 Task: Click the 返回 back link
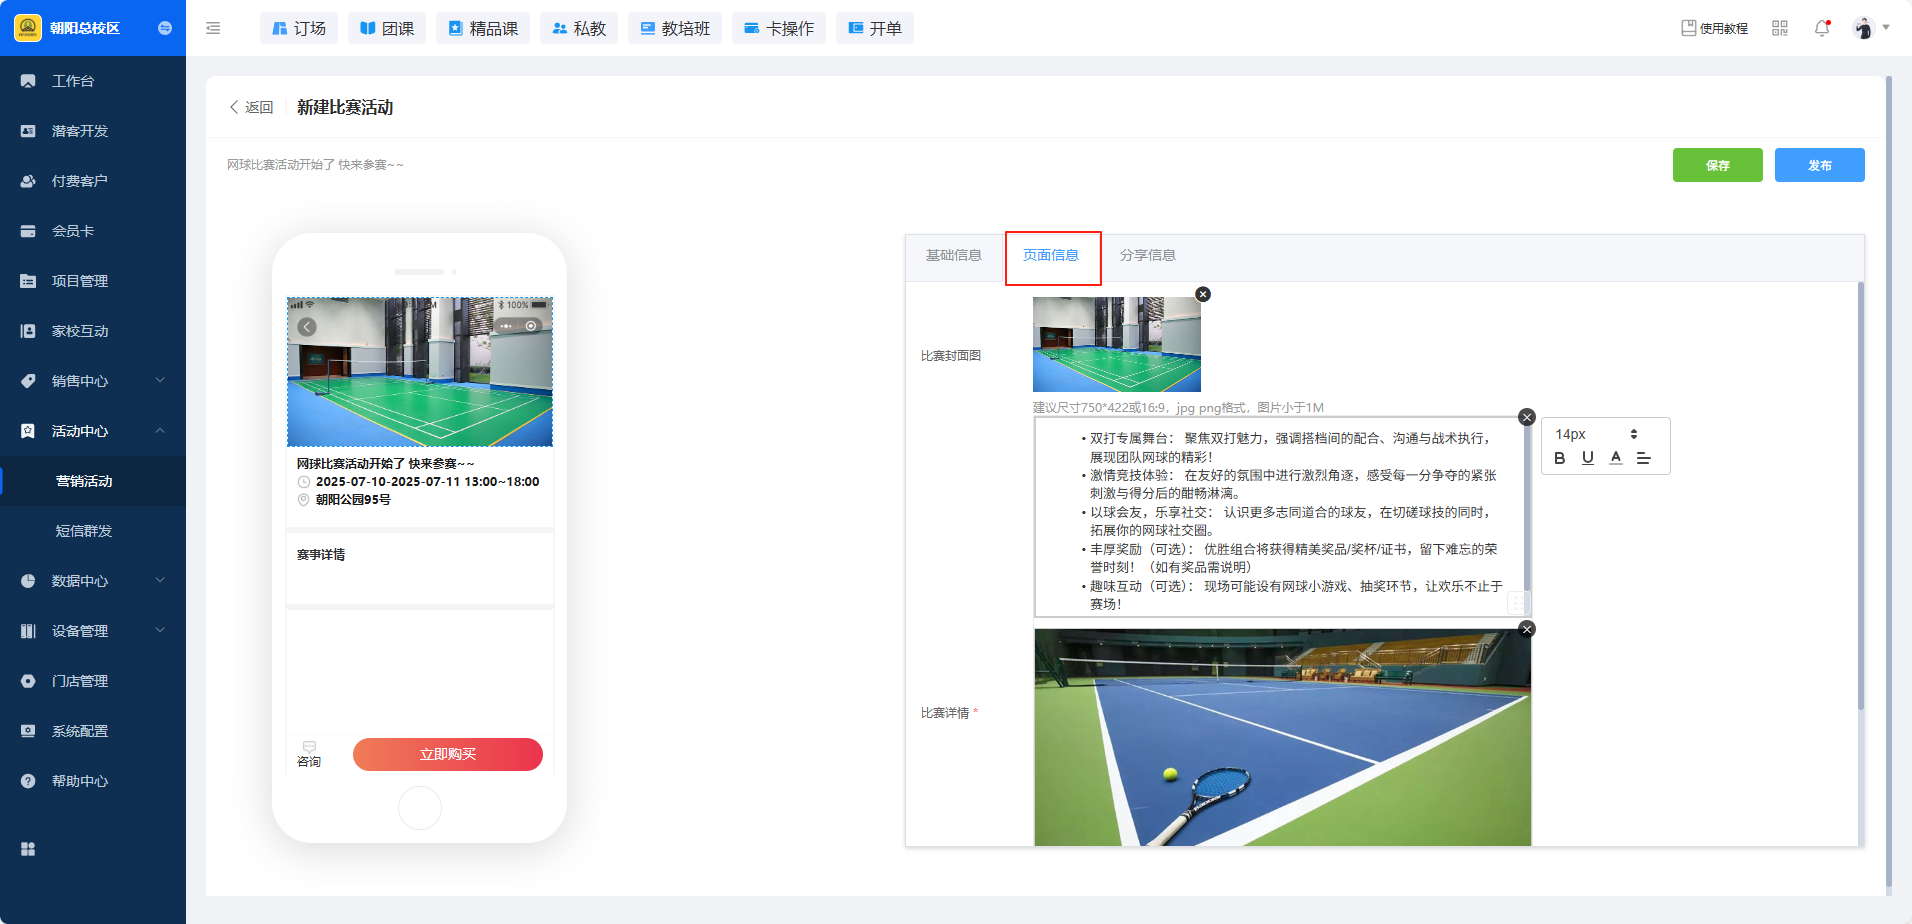click(252, 107)
